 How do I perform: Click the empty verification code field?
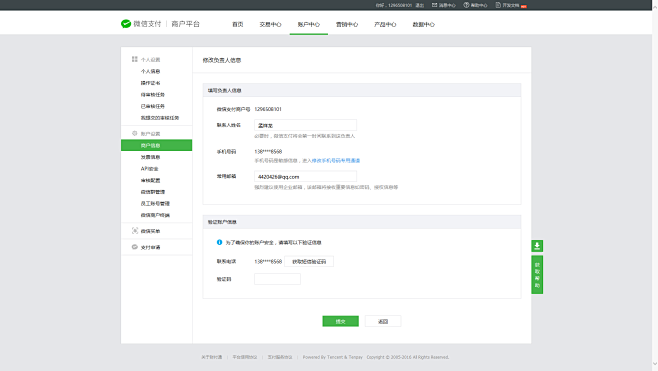(277, 279)
